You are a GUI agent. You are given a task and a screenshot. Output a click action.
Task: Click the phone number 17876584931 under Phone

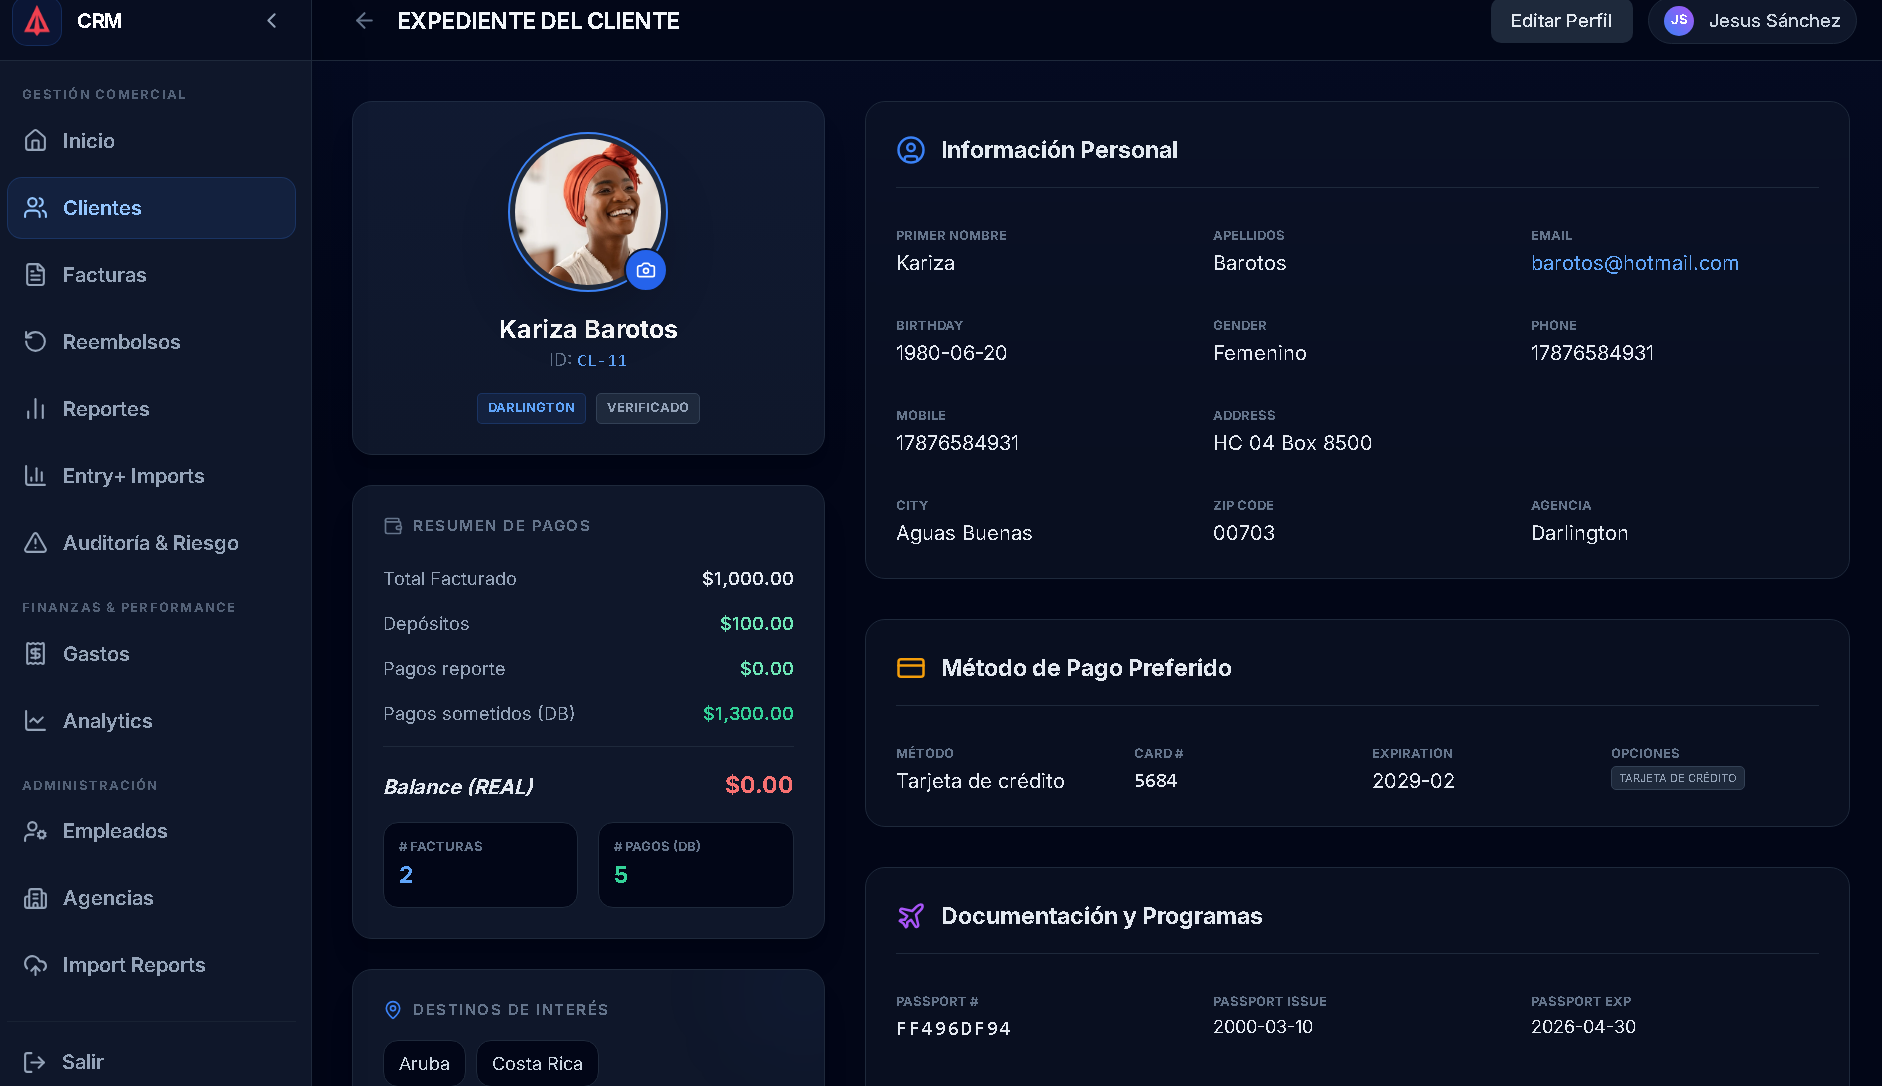tap(1593, 353)
